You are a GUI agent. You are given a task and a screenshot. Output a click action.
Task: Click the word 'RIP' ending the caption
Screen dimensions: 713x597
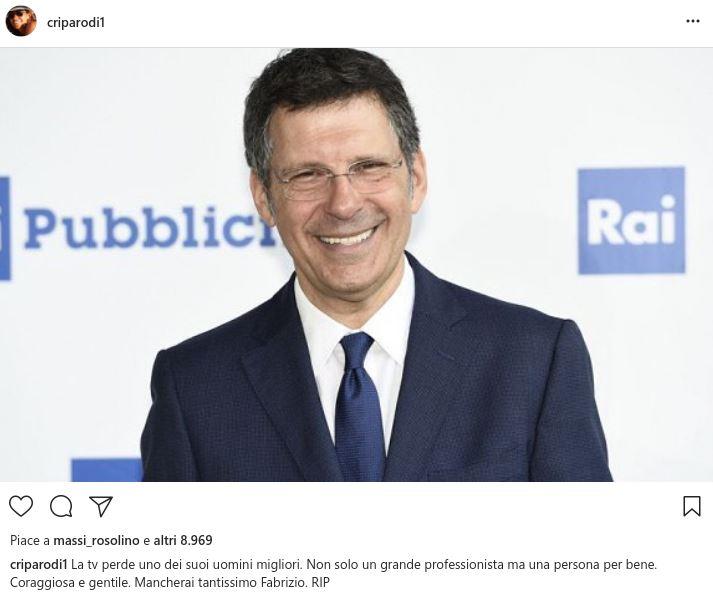(321, 582)
